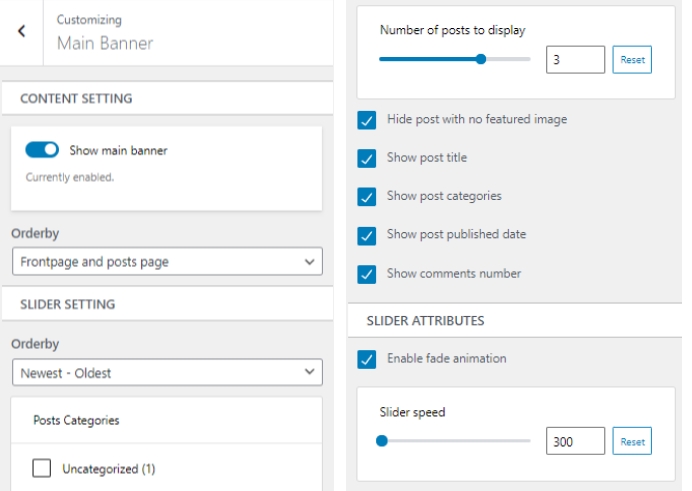Viewport: 692px width, 491px height.
Task: Open the Frontpage and posts page dropdown
Action: tap(167, 262)
